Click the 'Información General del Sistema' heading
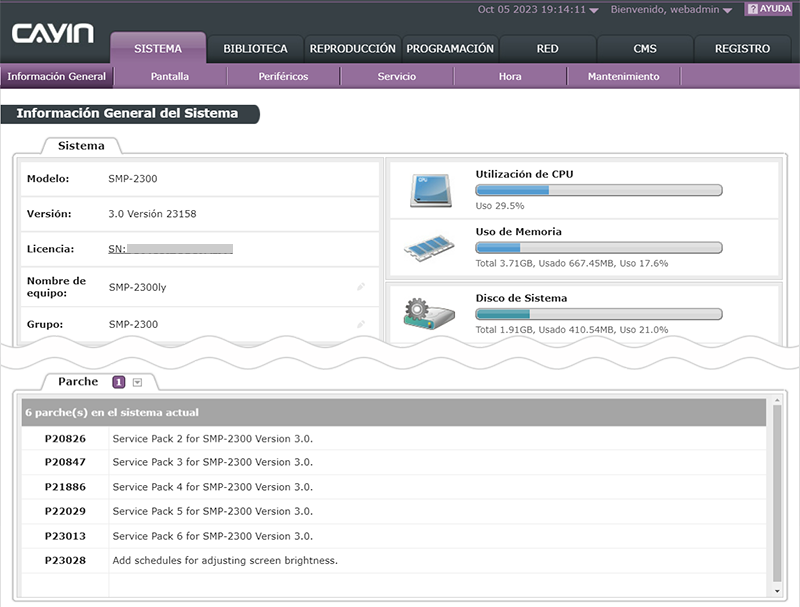Image resolution: width=800 pixels, height=607 pixels. [127, 113]
